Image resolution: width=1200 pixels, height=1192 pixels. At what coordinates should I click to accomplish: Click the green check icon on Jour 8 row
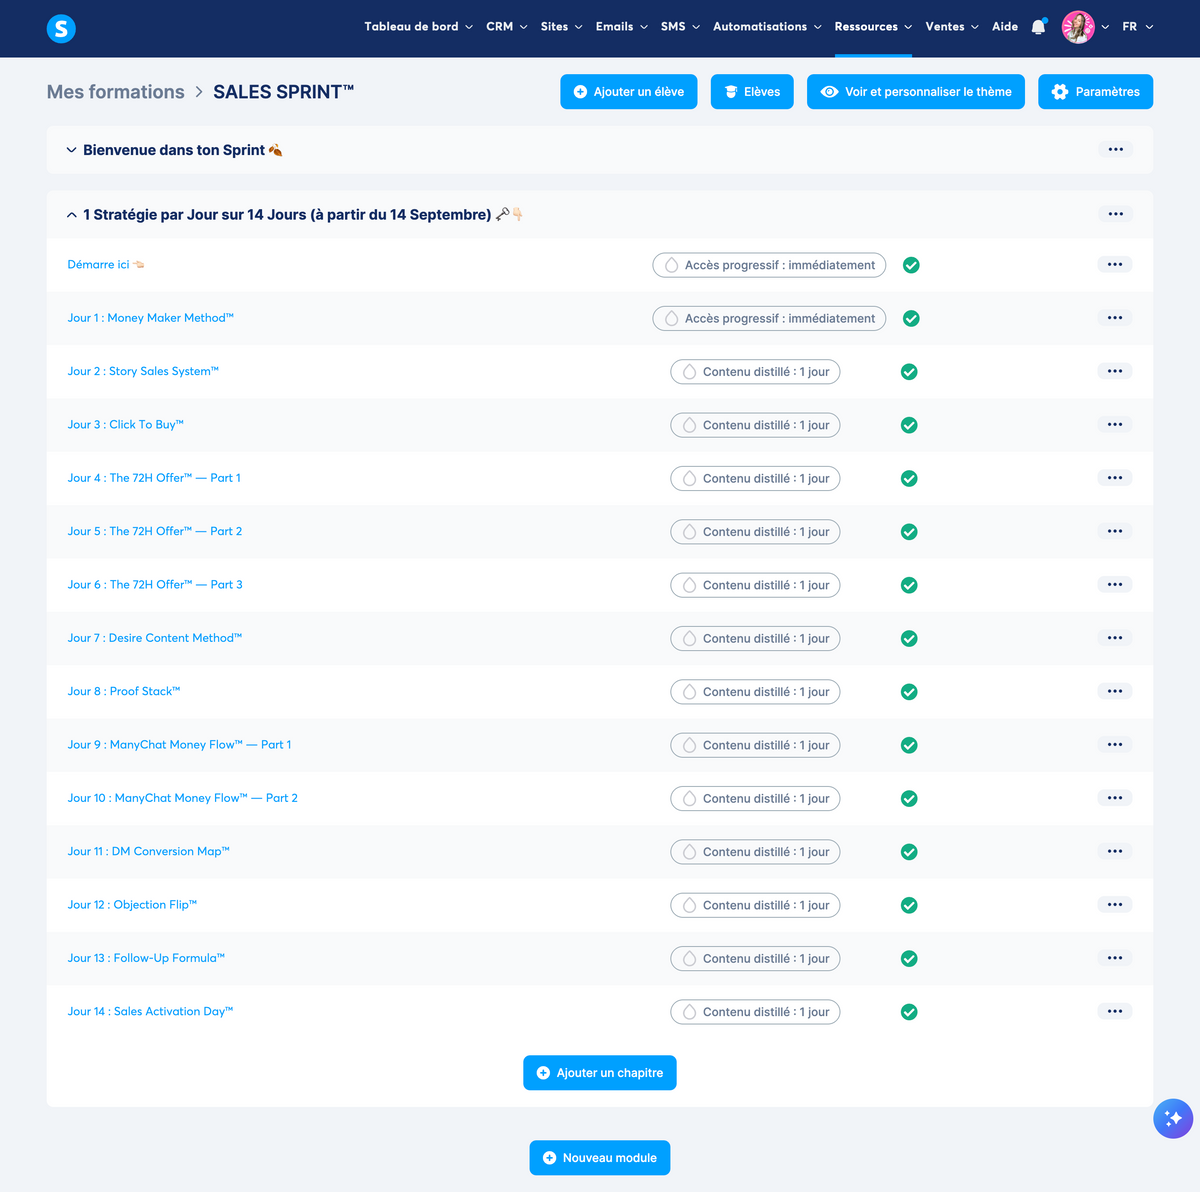tap(909, 692)
